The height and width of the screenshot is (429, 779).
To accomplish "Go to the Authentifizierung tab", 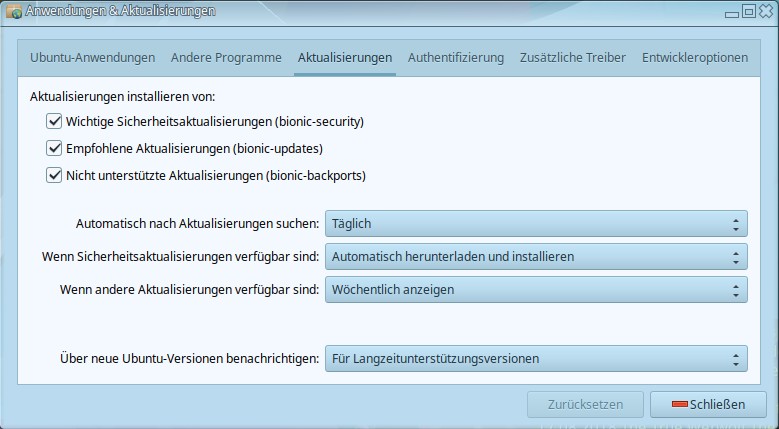I will tap(456, 58).
